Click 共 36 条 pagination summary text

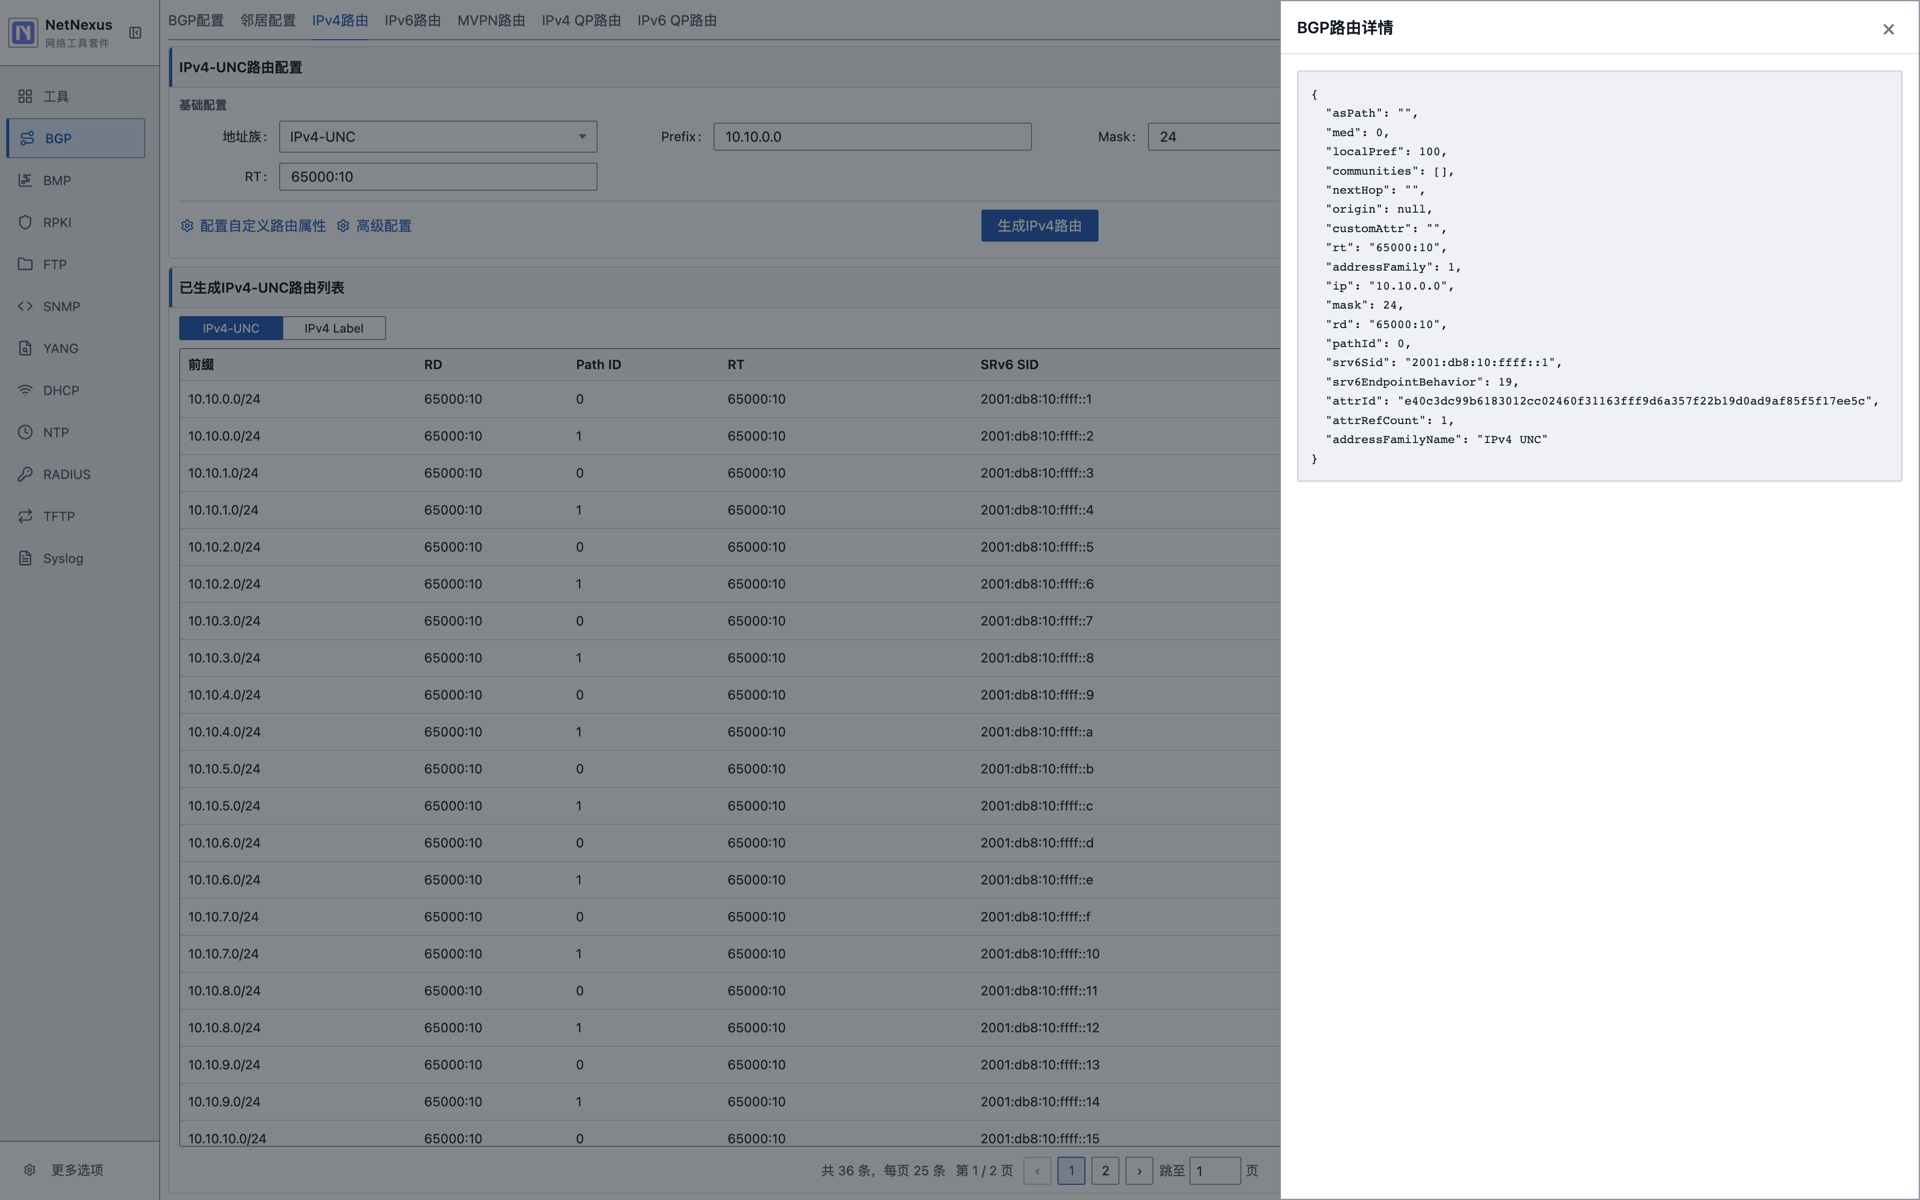click(846, 1171)
